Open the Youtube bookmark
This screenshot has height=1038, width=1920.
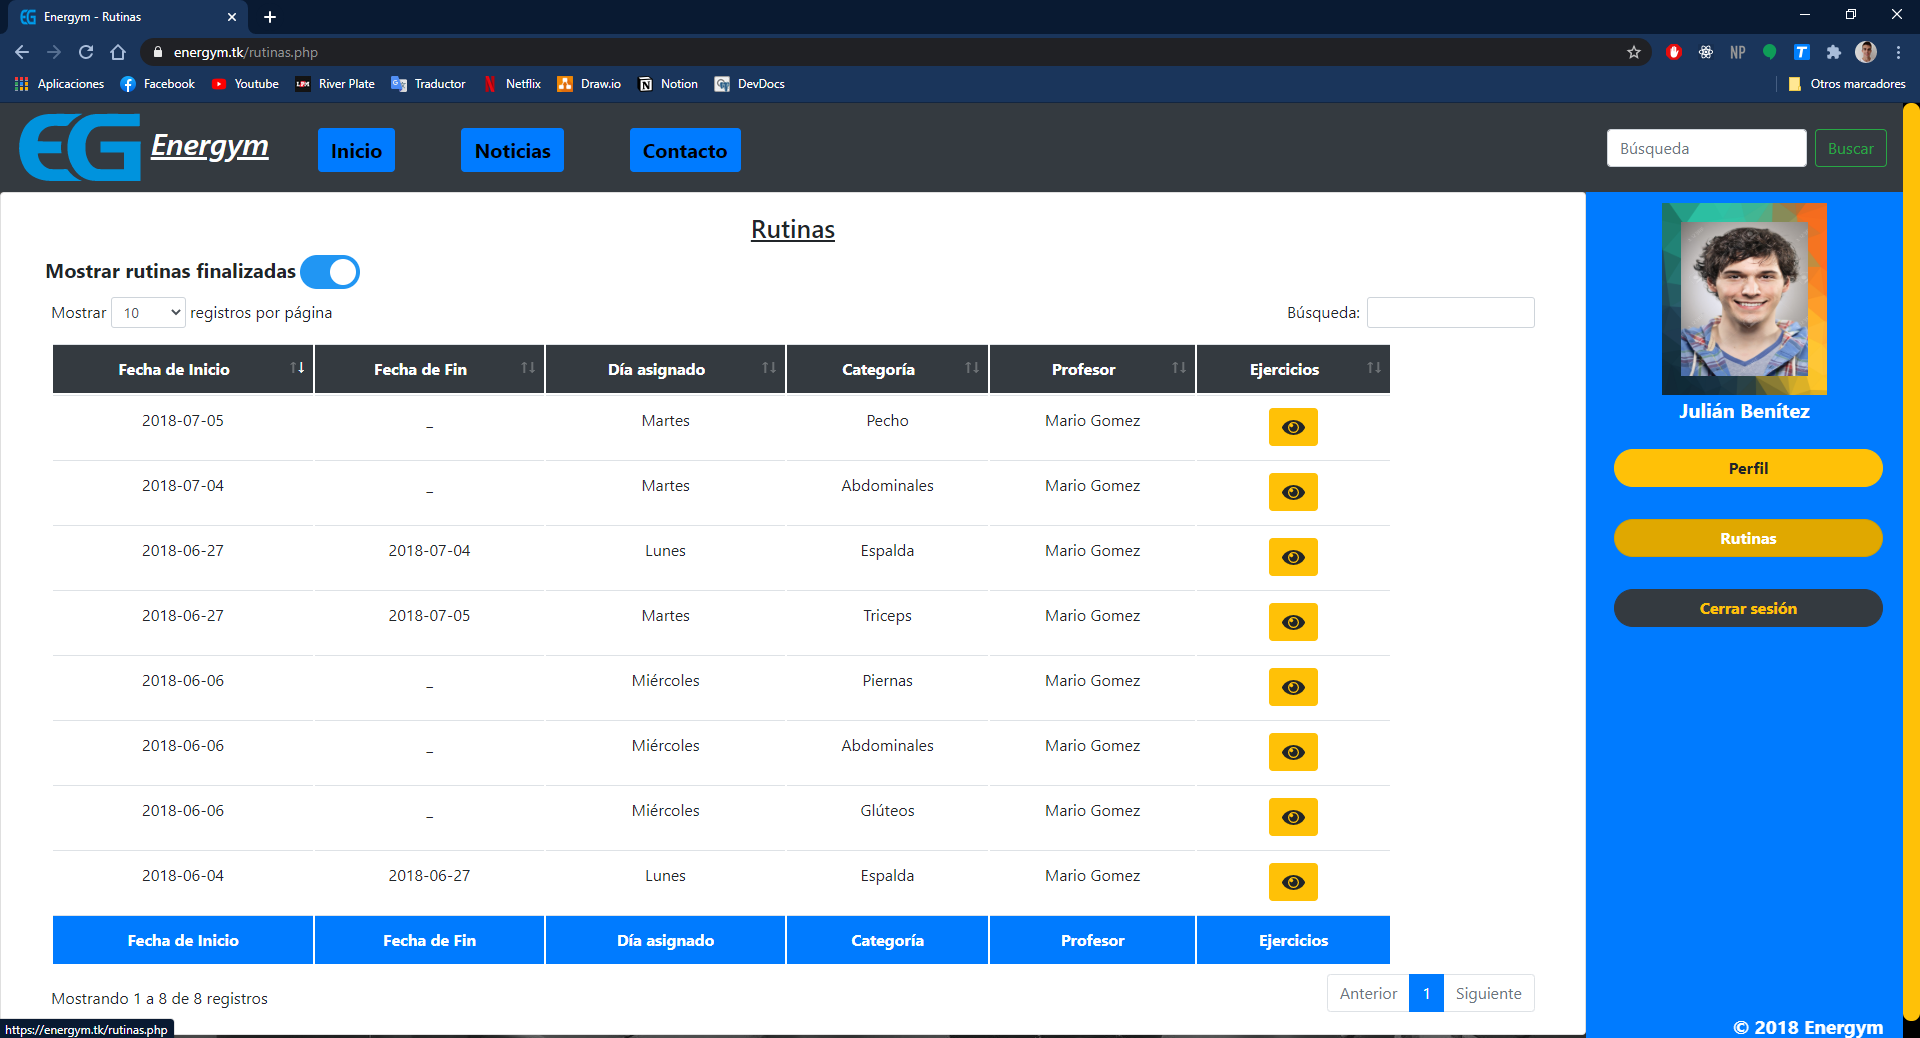(x=246, y=84)
